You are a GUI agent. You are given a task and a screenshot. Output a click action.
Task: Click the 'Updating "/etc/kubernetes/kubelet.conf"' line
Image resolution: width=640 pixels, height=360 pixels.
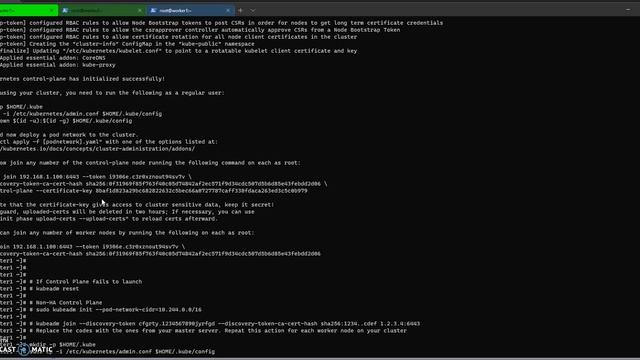pyautogui.click(x=179, y=51)
